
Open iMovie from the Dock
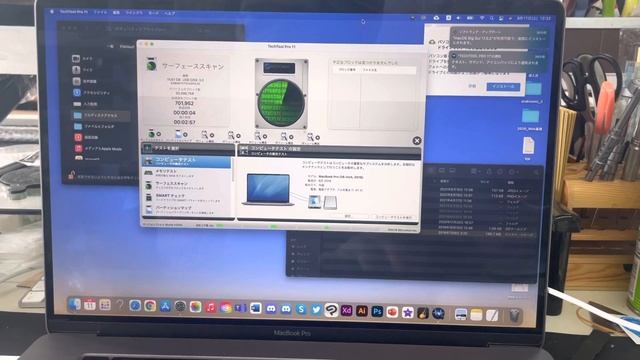[407, 312]
